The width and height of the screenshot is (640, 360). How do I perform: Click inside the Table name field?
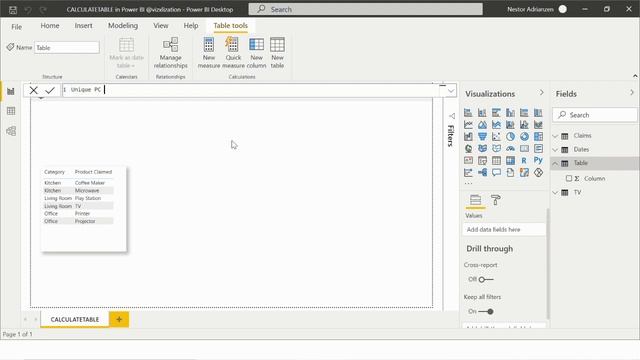tap(67, 48)
